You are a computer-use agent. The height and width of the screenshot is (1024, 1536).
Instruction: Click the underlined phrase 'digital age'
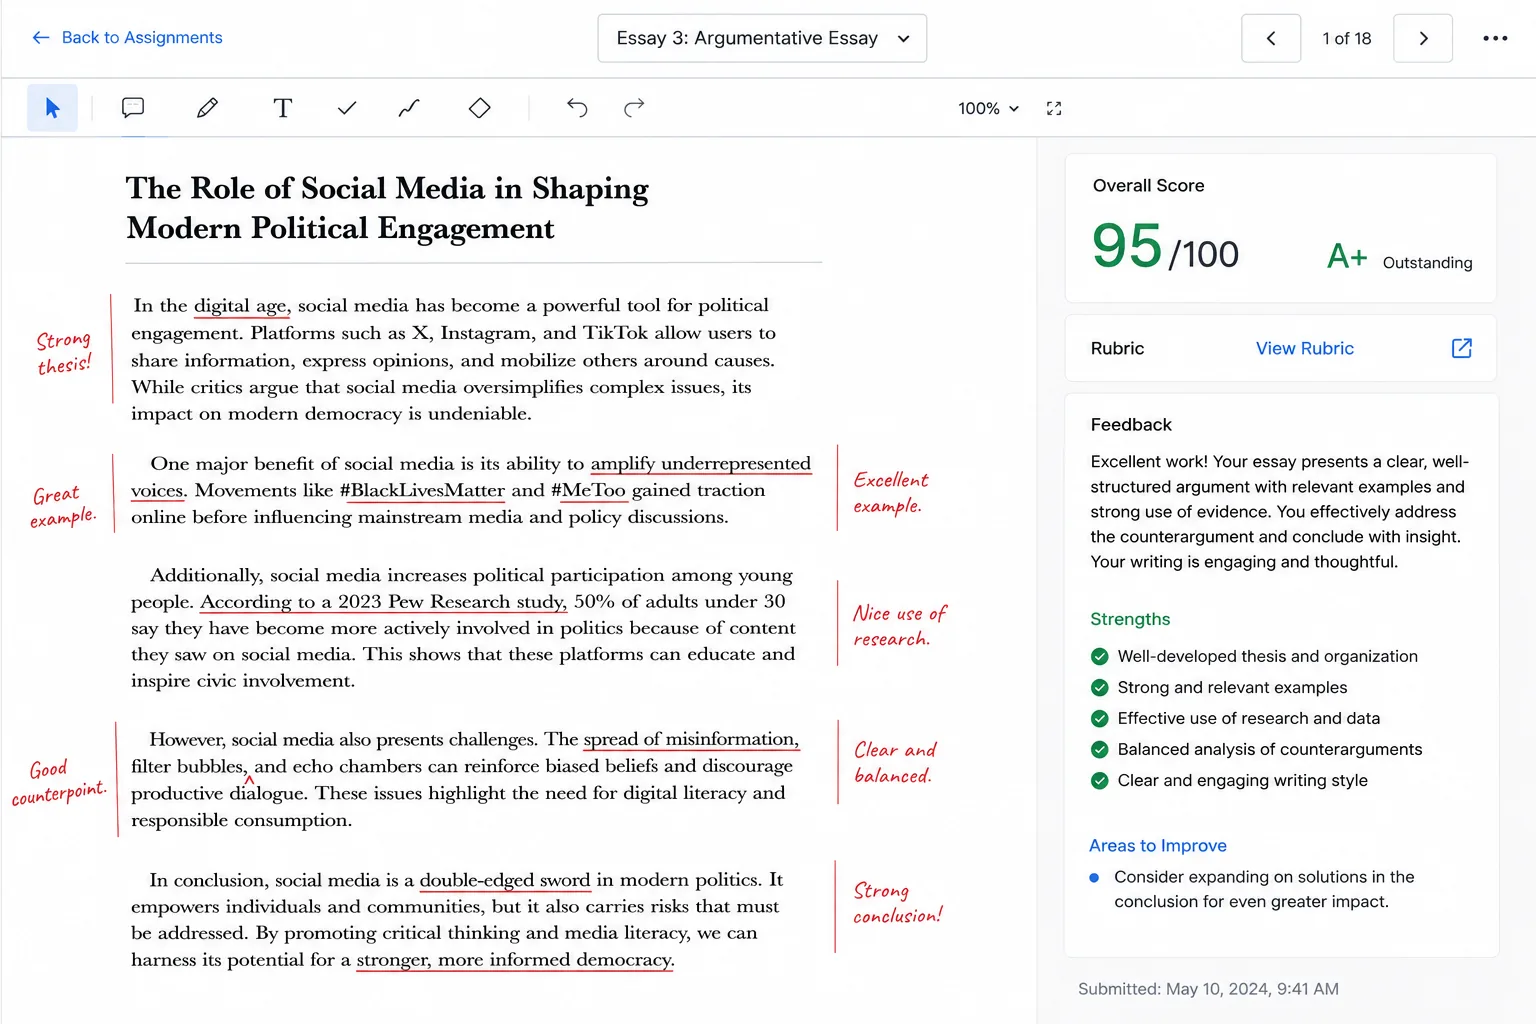pos(241,306)
